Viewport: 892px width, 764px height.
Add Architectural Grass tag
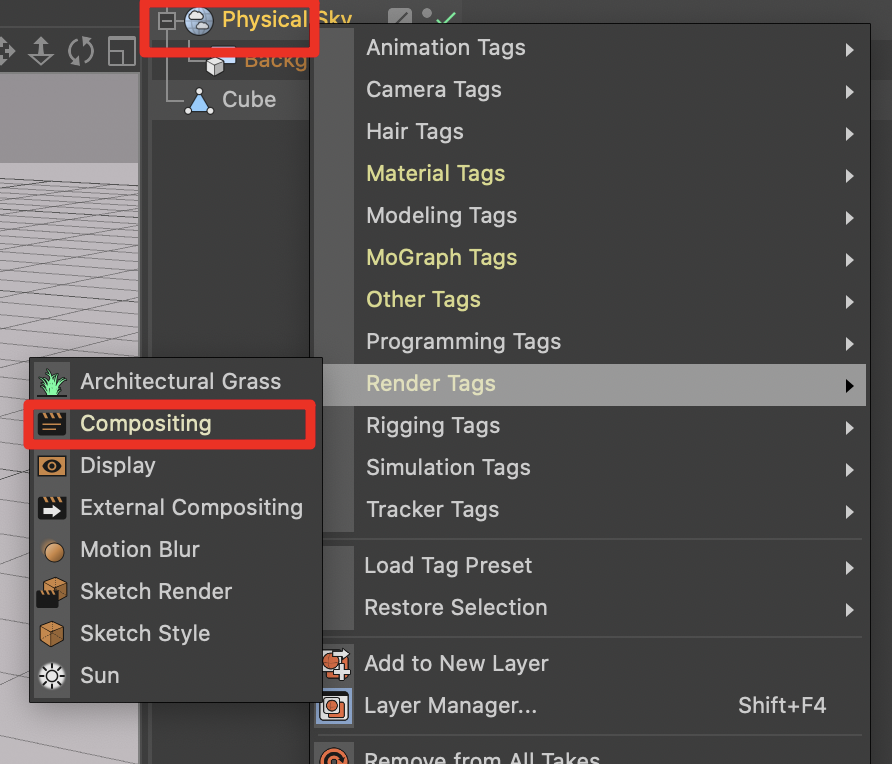tap(176, 382)
